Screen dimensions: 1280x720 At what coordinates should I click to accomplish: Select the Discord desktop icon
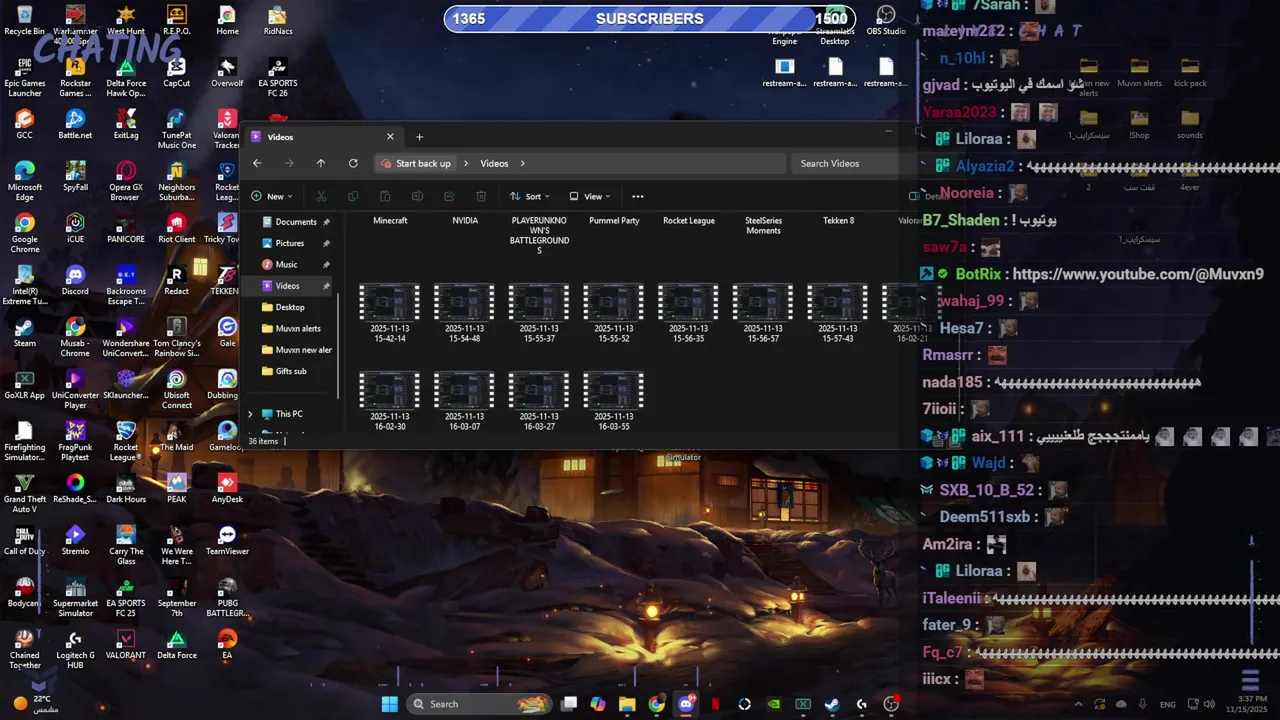(x=75, y=280)
